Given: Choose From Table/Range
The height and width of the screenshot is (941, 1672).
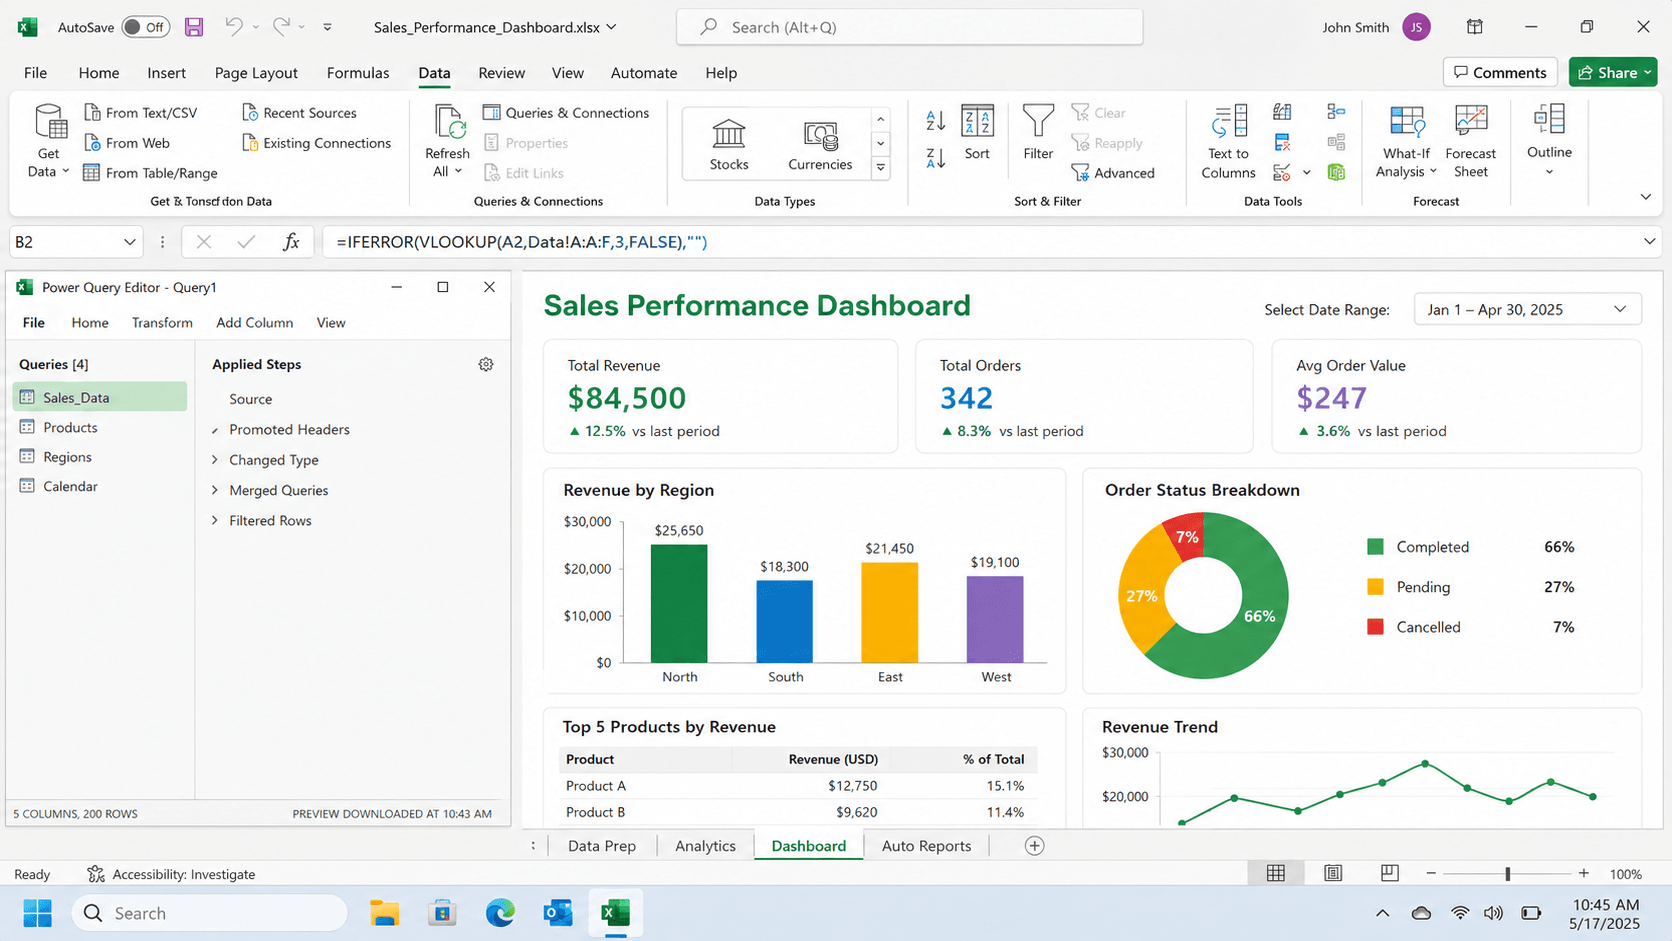Looking at the screenshot, I should 151,173.
